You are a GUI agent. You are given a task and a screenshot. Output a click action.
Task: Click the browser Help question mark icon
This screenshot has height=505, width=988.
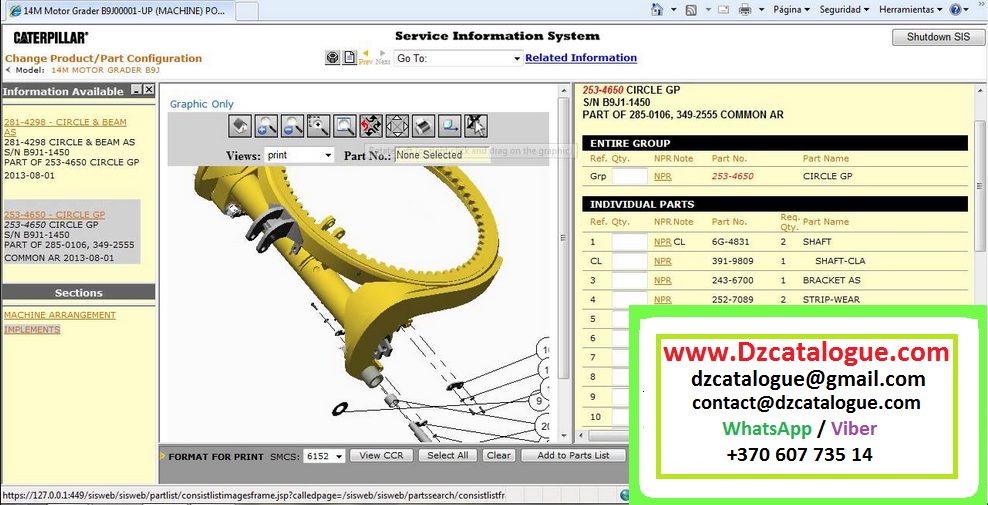(956, 9)
